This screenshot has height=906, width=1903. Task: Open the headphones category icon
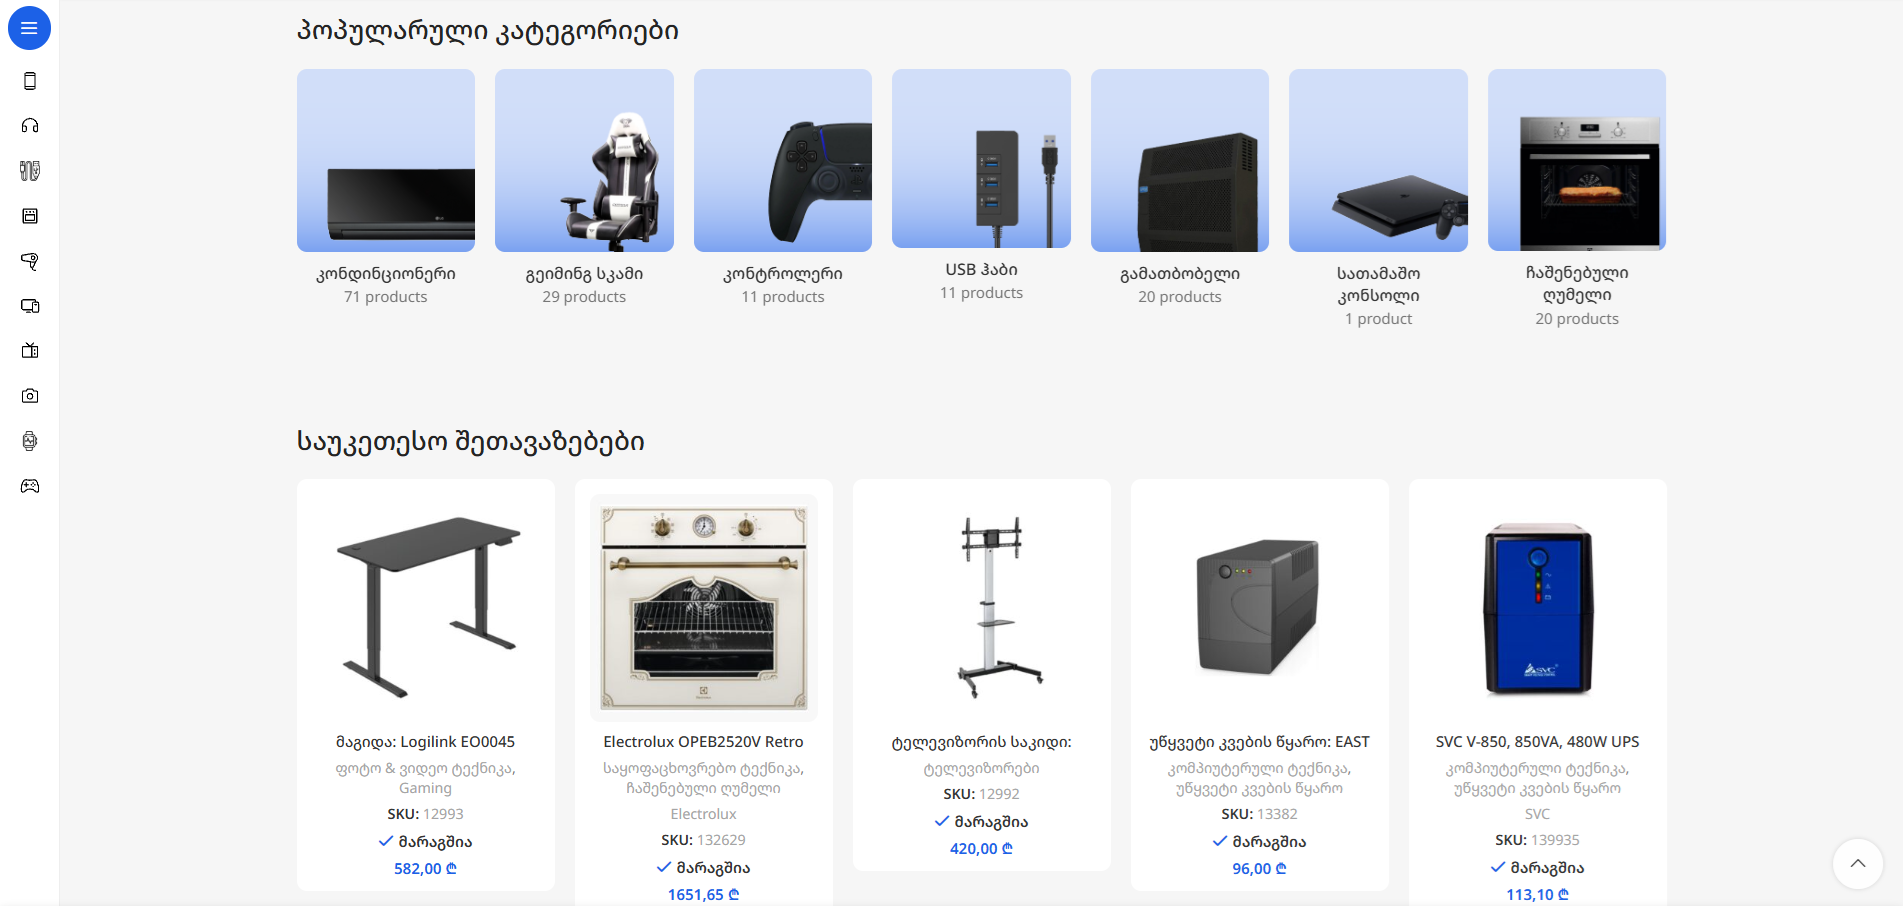pyautogui.click(x=30, y=126)
